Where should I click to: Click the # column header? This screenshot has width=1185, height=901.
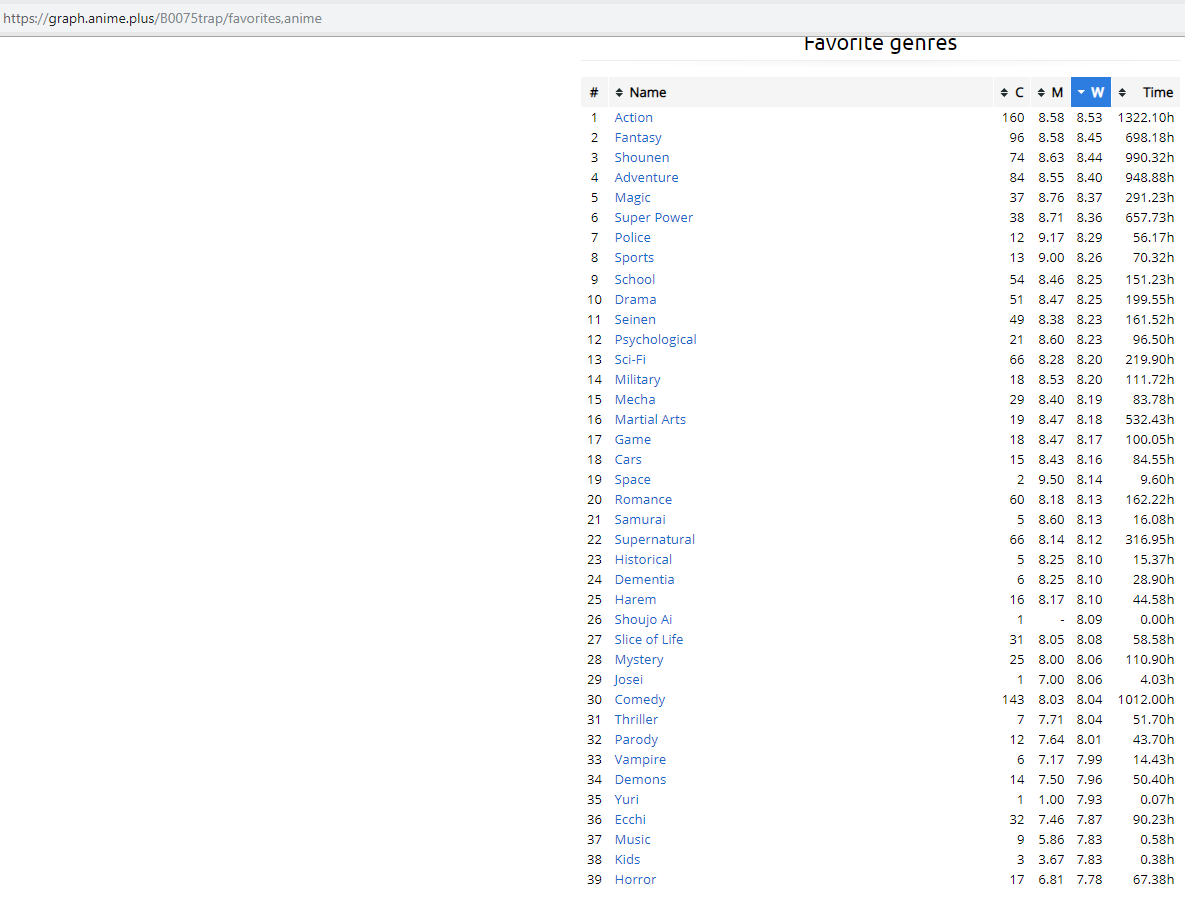coord(594,92)
